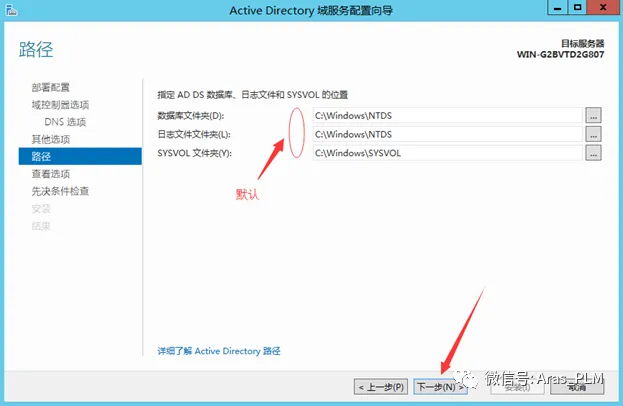Click the 取消 cancel button
623x406 pixels.
[x=577, y=387]
